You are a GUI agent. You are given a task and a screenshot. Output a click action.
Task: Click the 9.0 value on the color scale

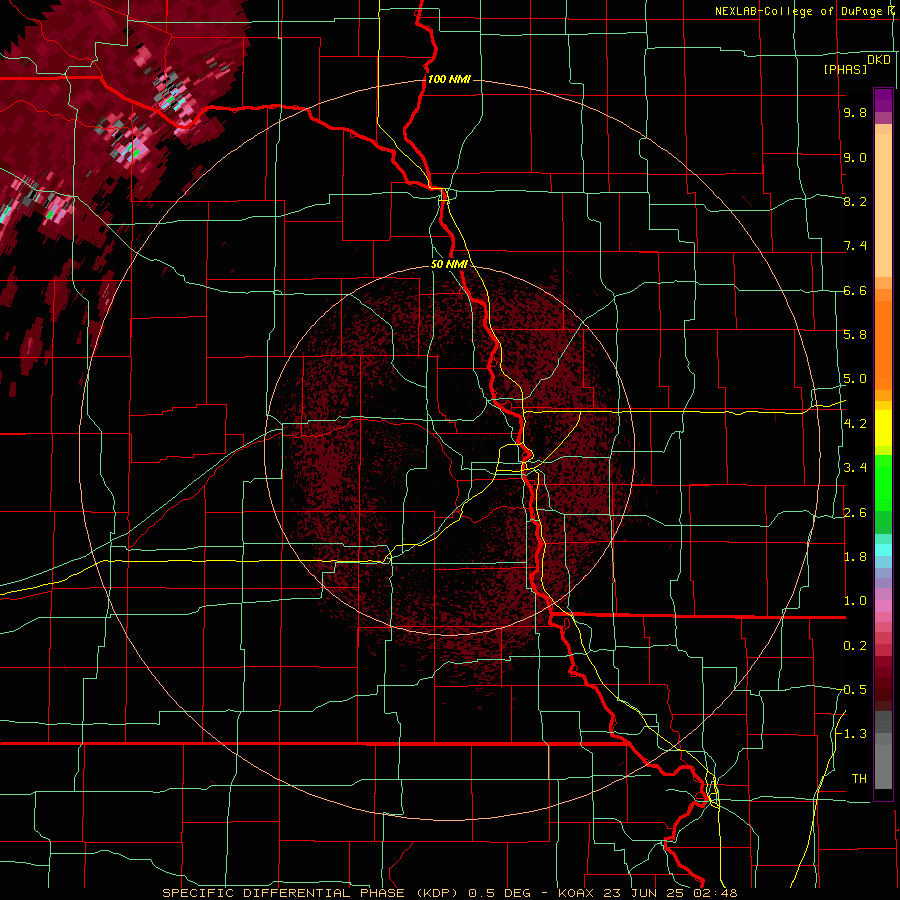(855, 157)
